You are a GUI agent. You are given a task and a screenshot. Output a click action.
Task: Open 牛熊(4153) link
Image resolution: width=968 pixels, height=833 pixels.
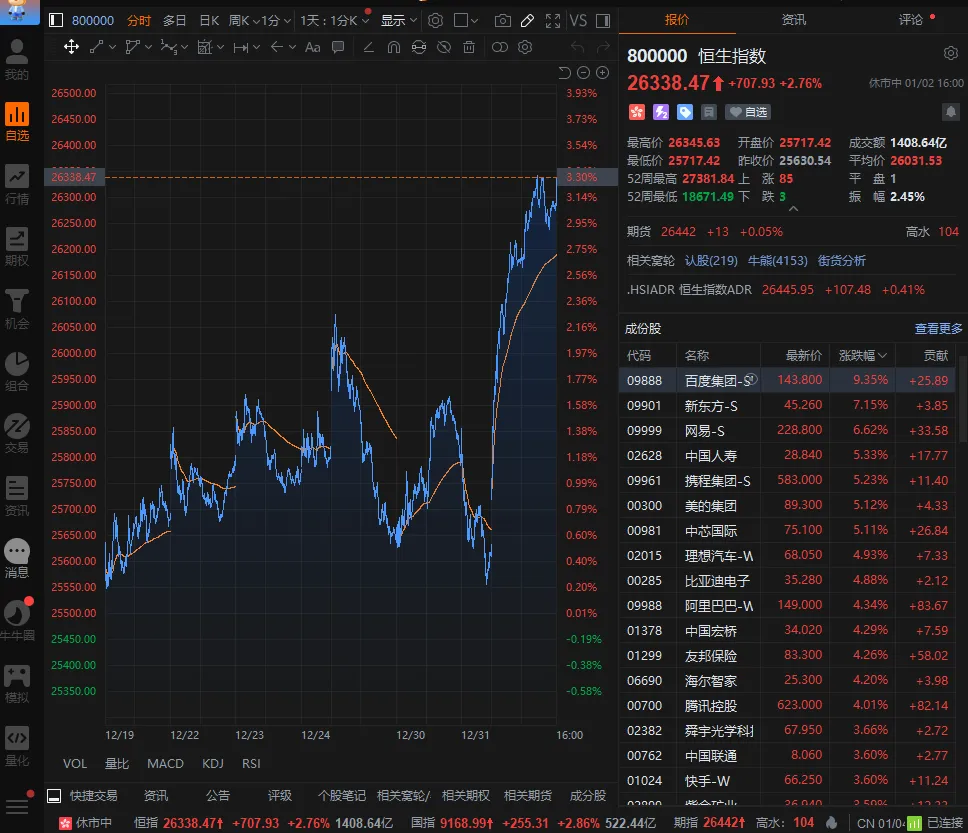click(777, 261)
